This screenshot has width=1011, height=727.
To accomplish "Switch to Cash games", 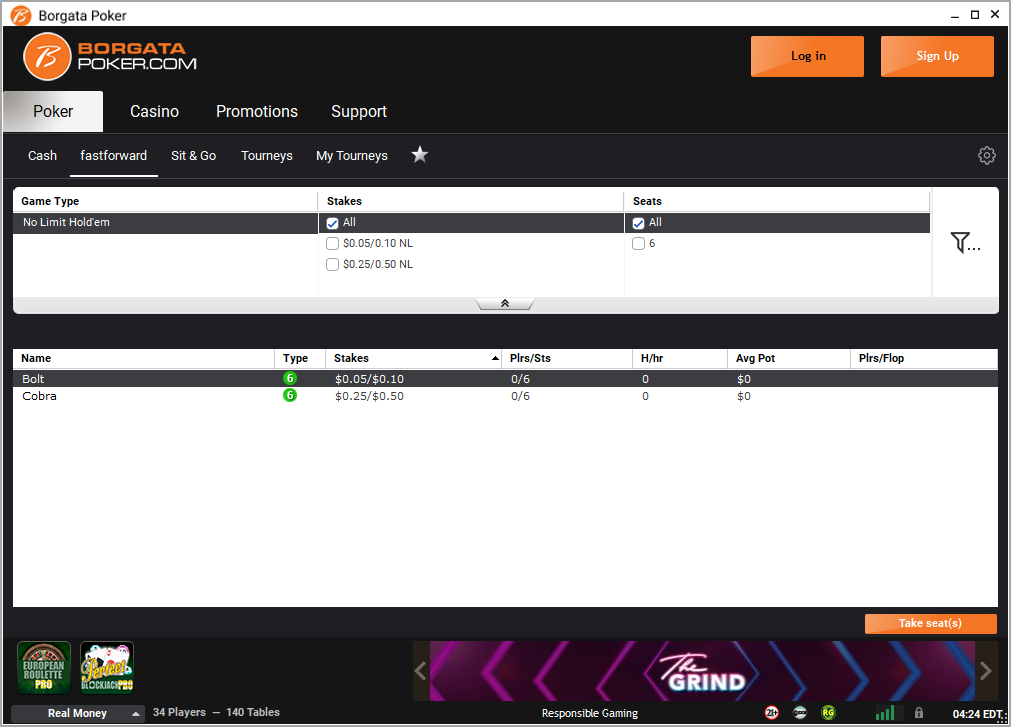I will click(x=43, y=156).
